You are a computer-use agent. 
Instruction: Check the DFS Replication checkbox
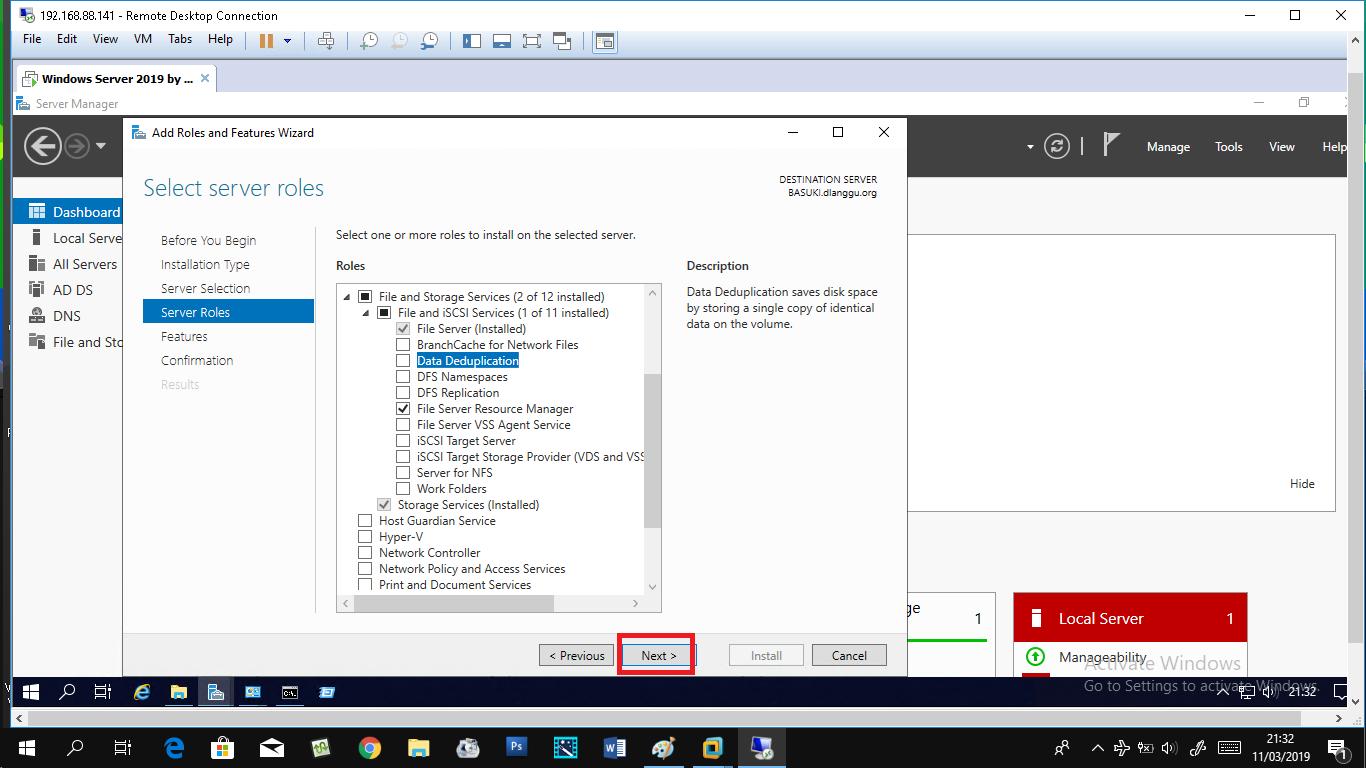click(403, 393)
